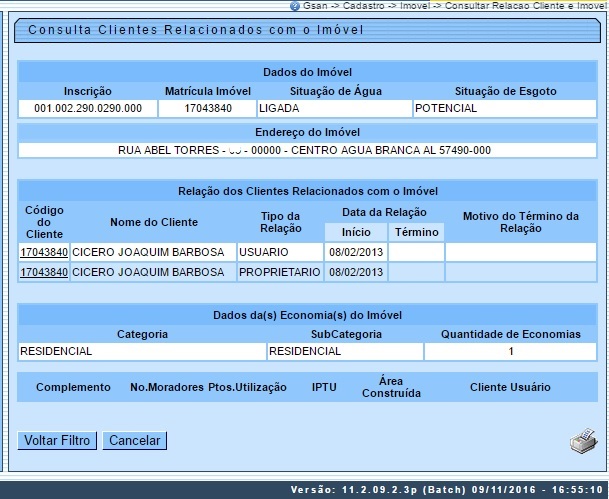The height and width of the screenshot is (499, 609).
Task: Click the Código do Cliente column header
Action: [44, 223]
